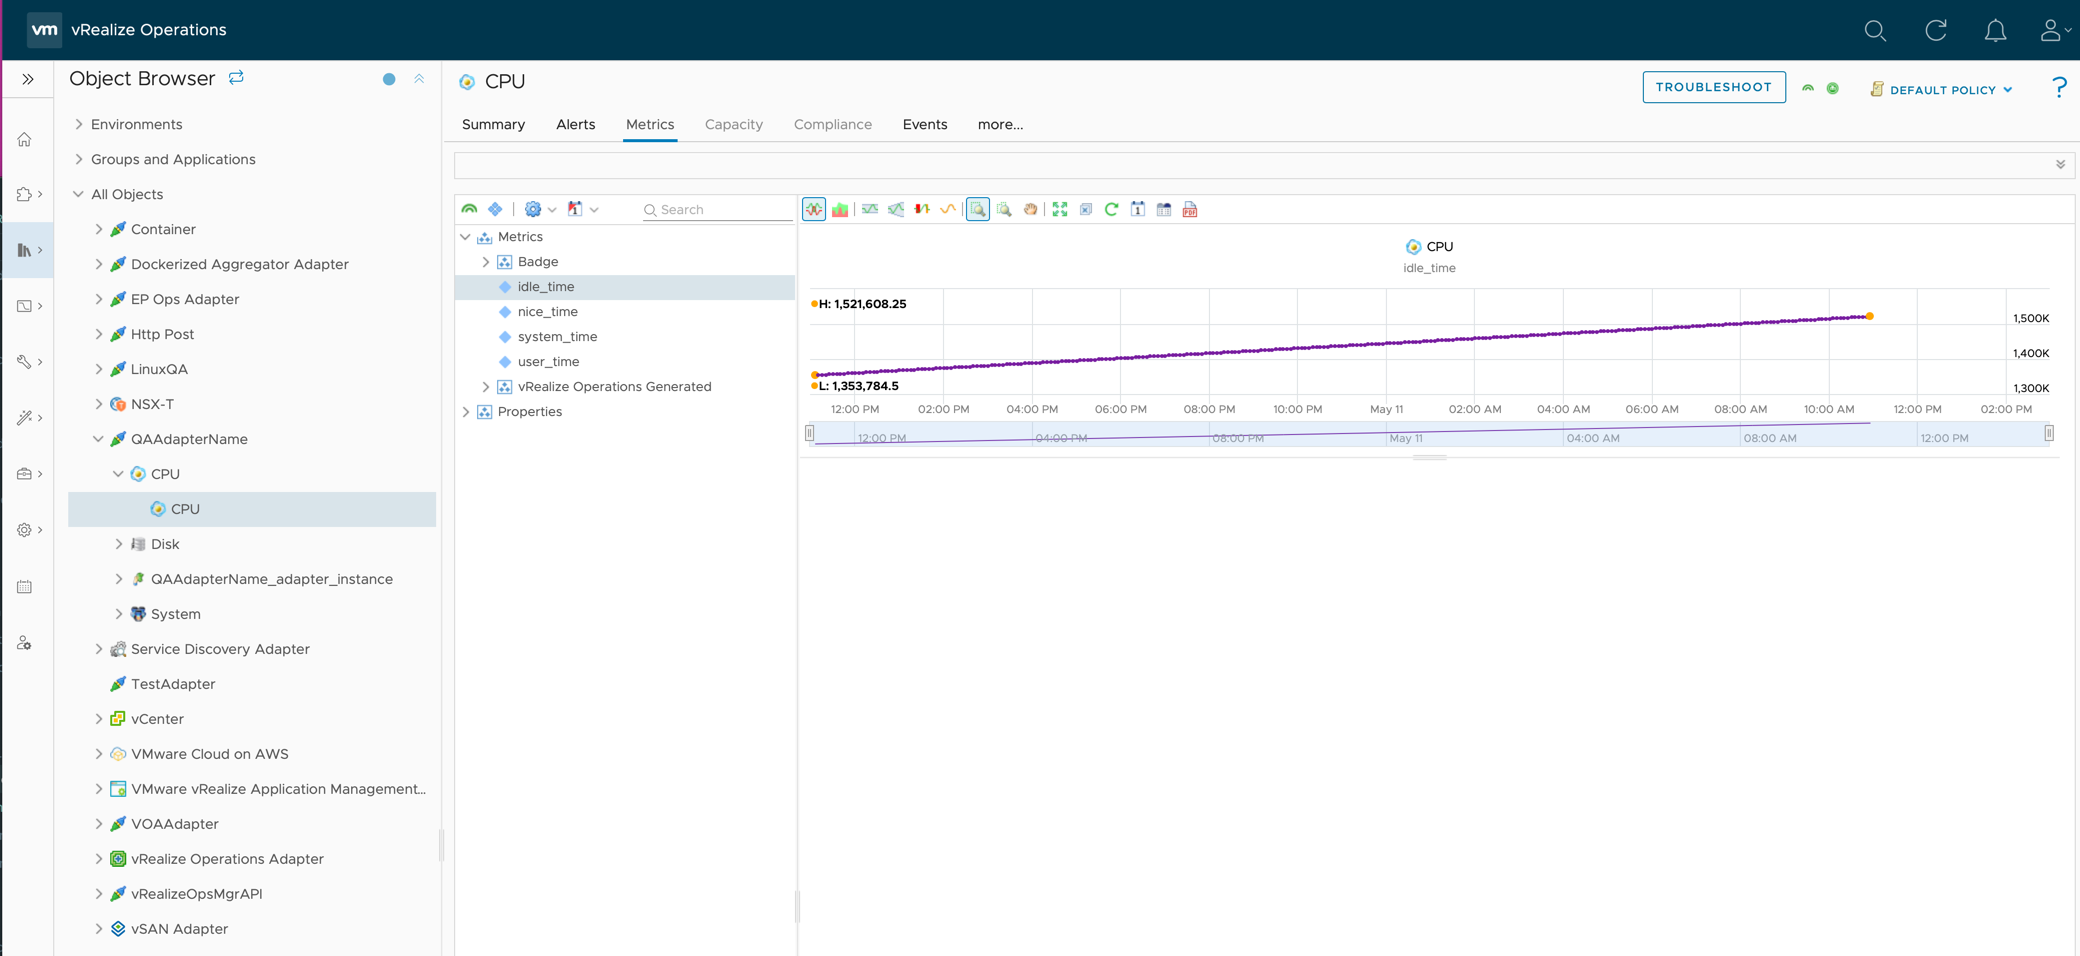The height and width of the screenshot is (956, 2080).
Task: Select the pan hand tool
Action: pyautogui.click(x=1030, y=210)
